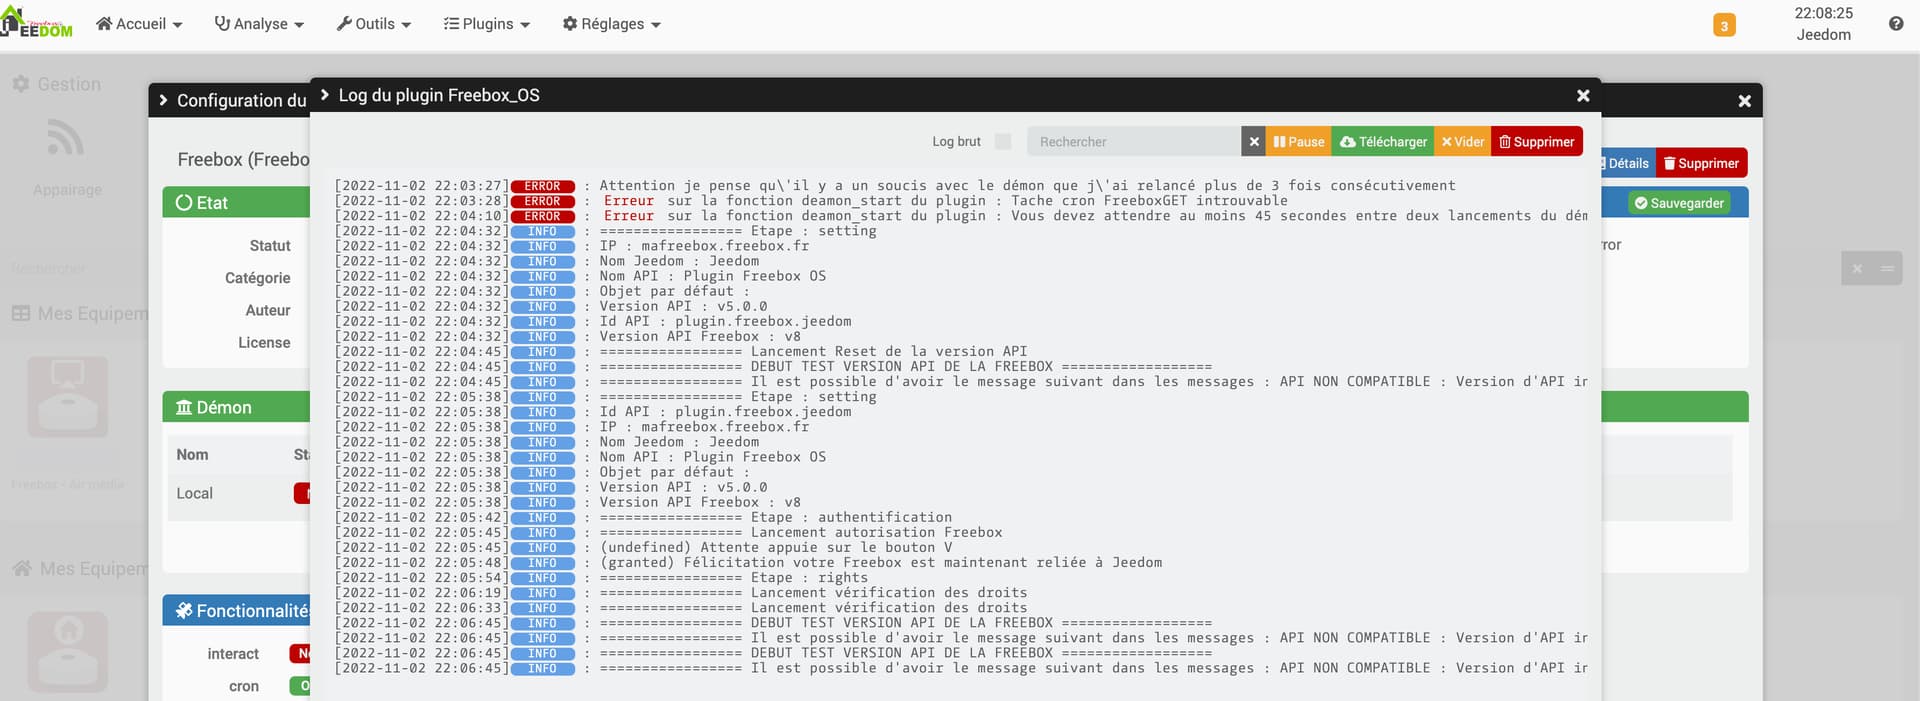Click Sauvegarder in plugin configuration
The width and height of the screenshot is (1920, 701).
click(x=1679, y=203)
